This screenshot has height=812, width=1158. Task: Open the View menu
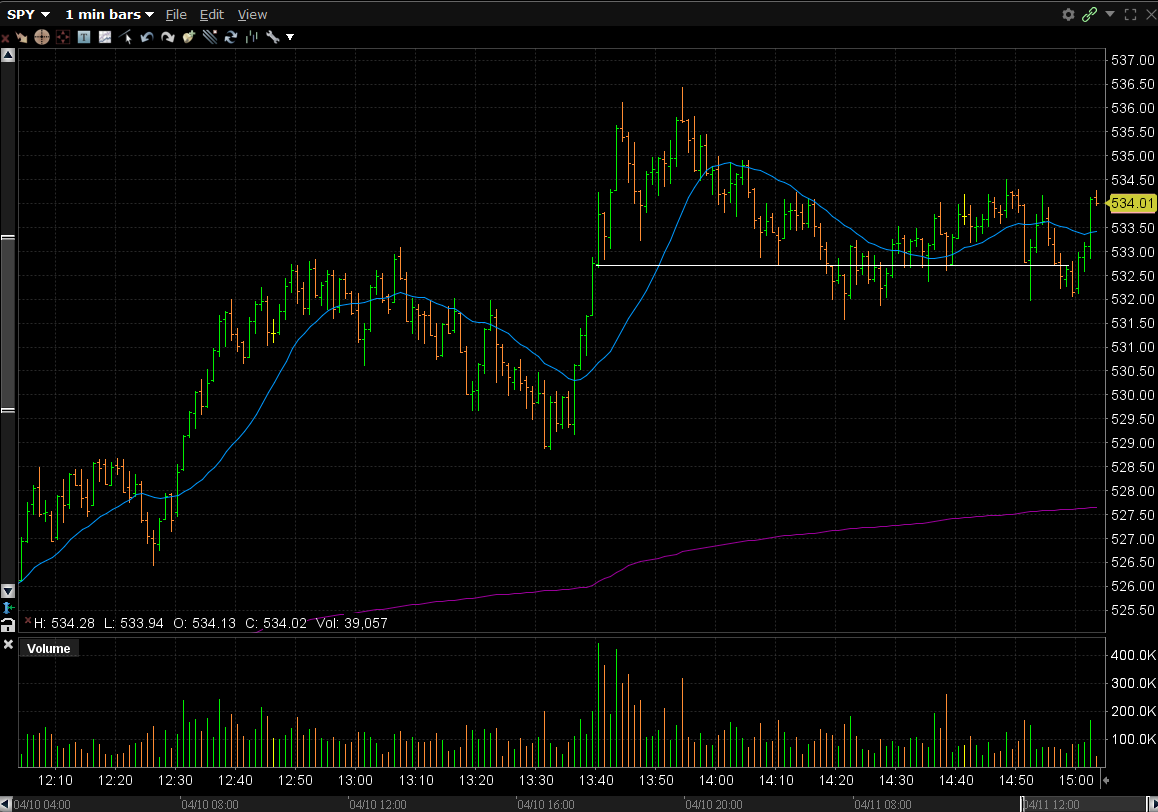(252, 14)
